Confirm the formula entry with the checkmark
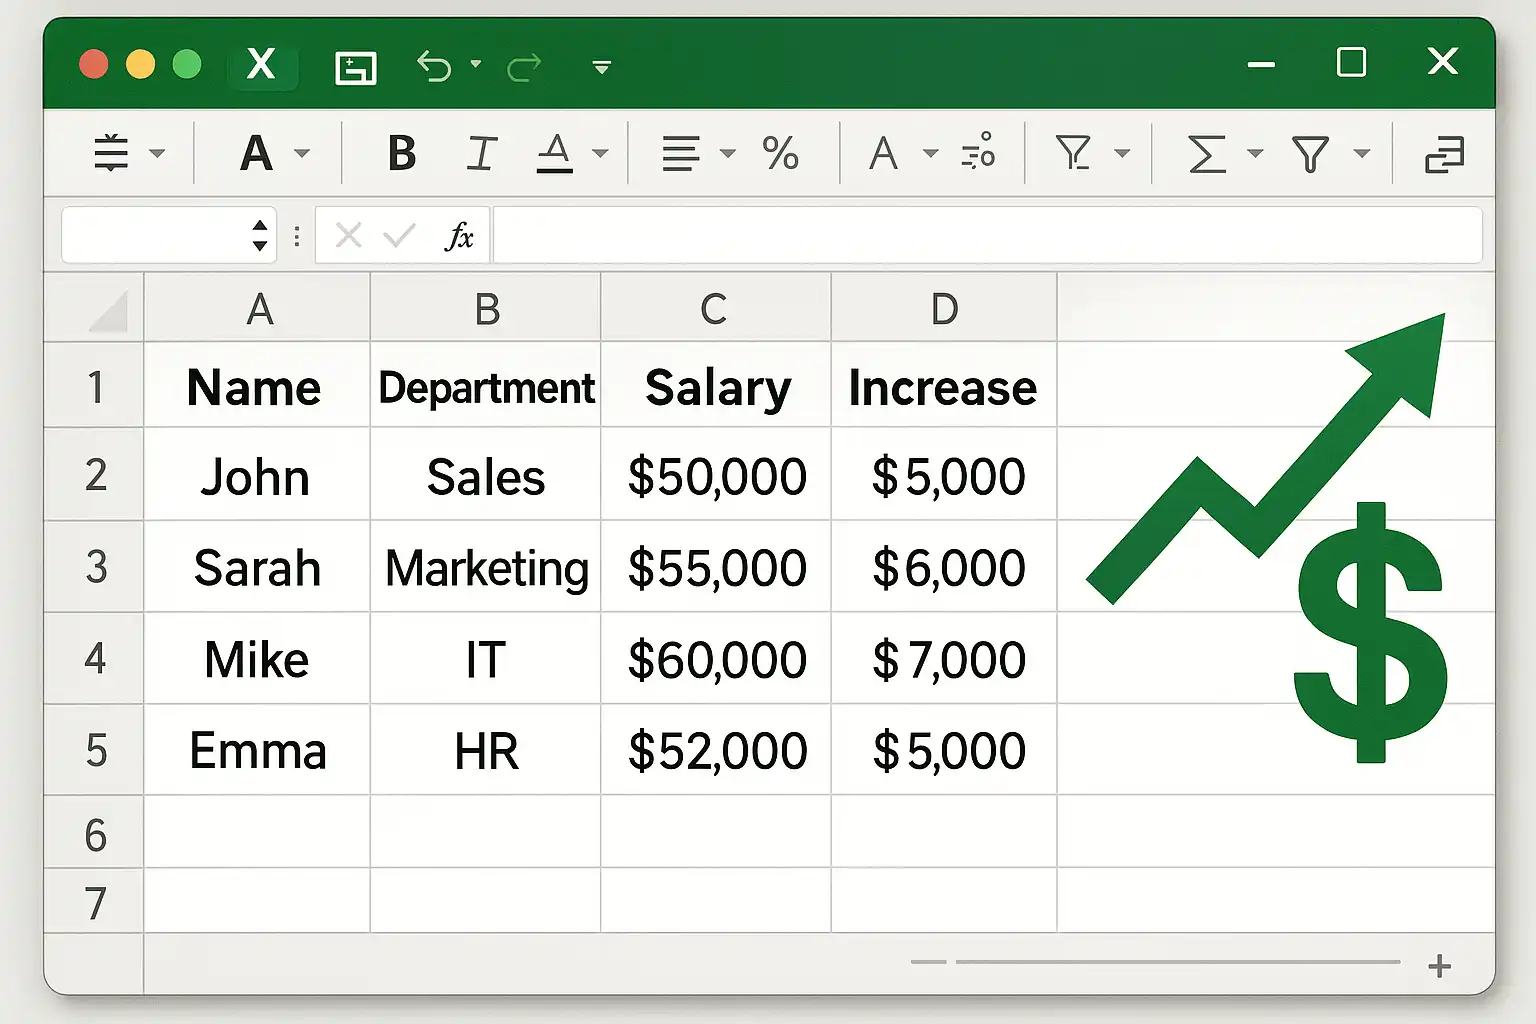Image resolution: width=1536 pixels, height=1024 pixels. [x=399, y=235]
